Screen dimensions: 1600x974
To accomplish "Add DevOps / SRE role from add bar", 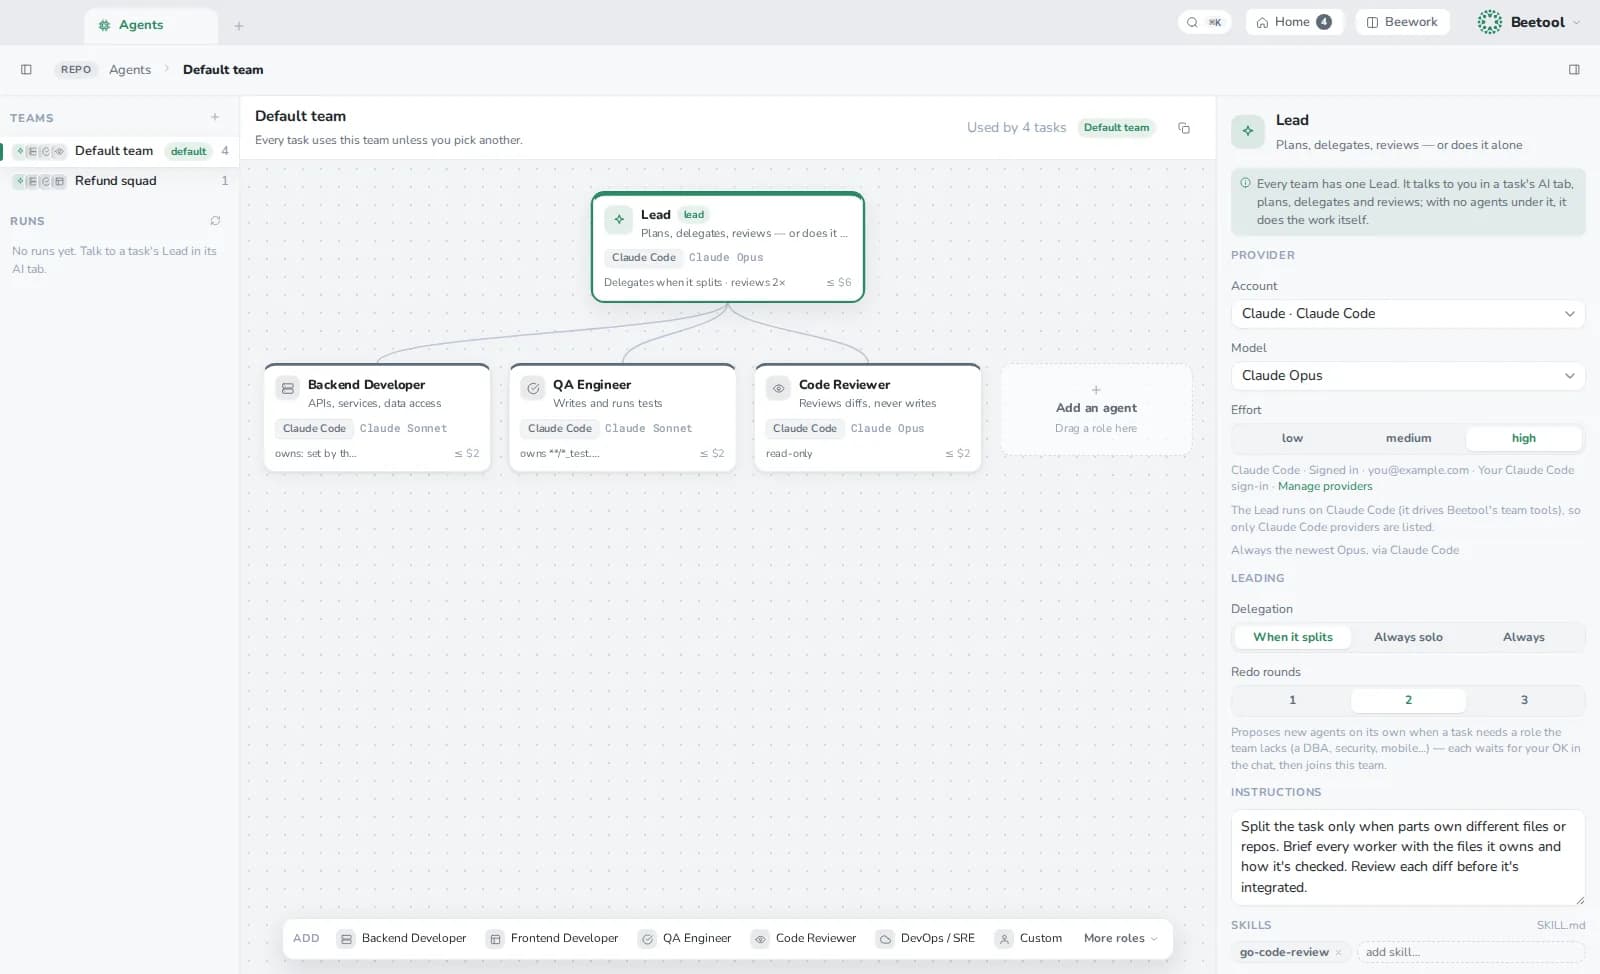I will 926,938.
